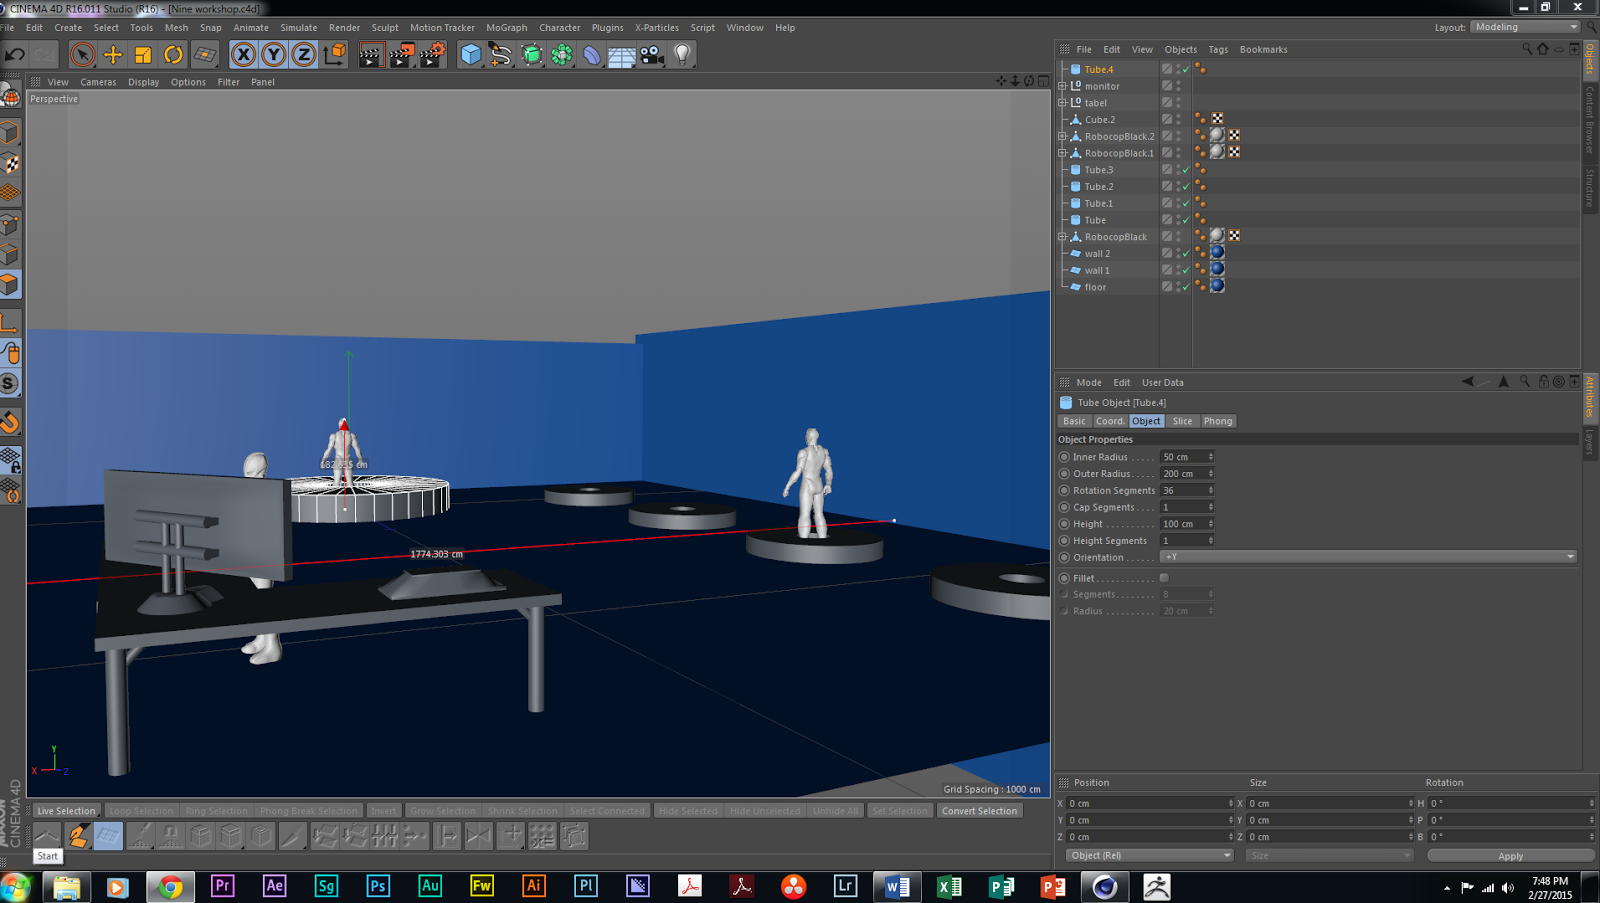This screenshot has width=1600, height=903.
Task: Enable the Fillet checkbox
Action: (1164, 578)
